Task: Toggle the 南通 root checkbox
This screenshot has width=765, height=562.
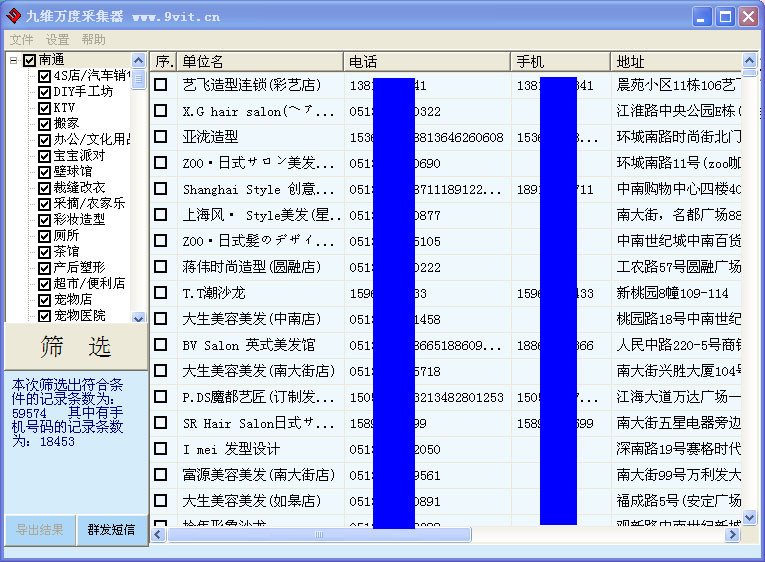Action: point(29,61)
